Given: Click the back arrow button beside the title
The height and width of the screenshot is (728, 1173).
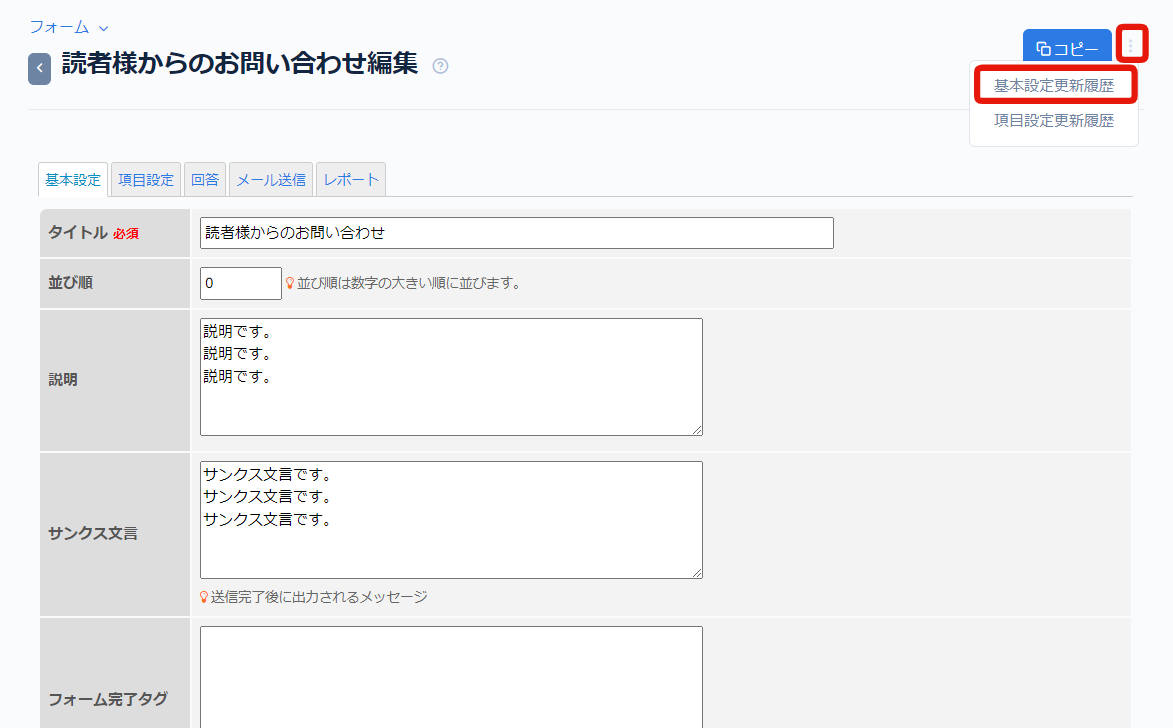Looking at the screenshot, I should (40, 69).
